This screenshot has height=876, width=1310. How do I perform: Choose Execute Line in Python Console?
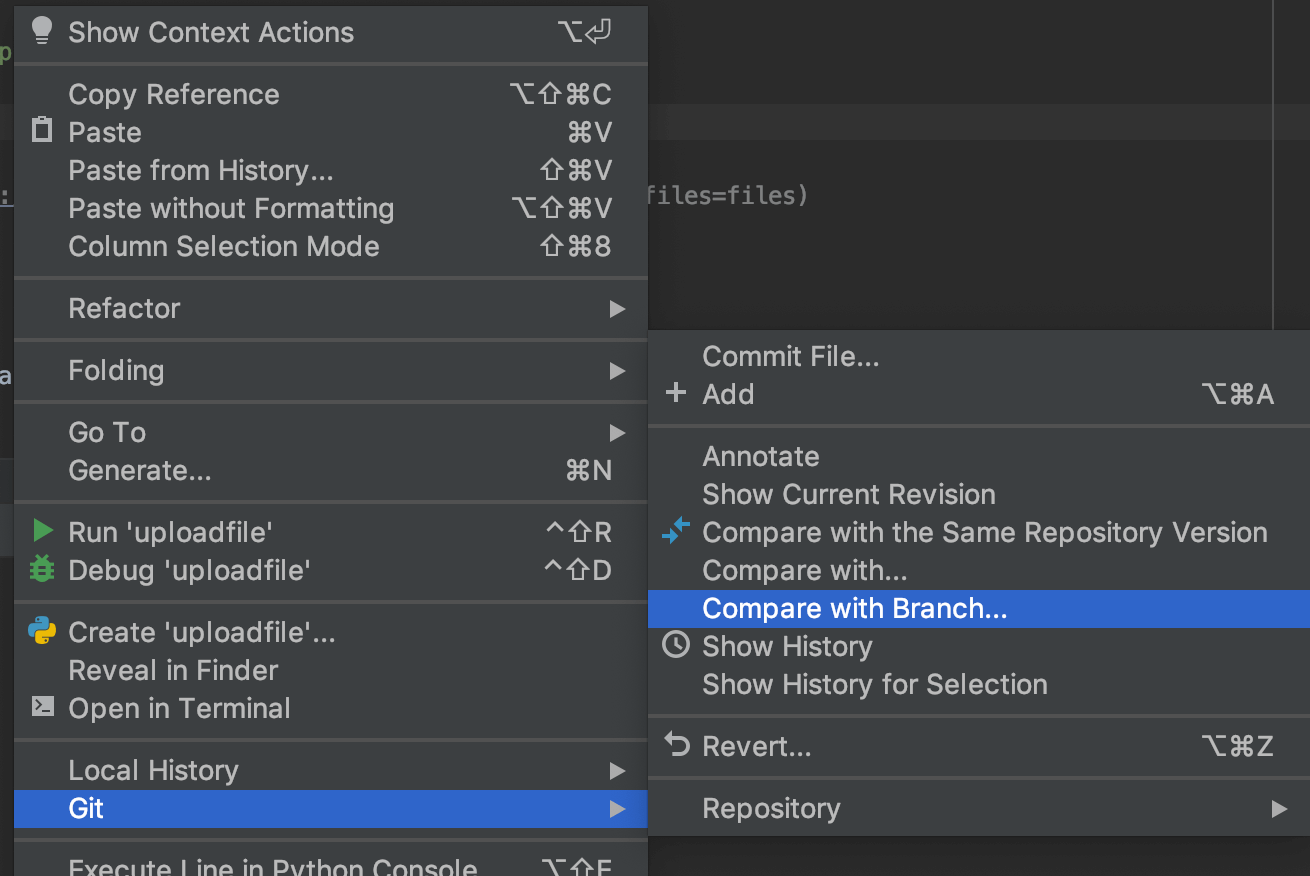(x=331, y=864)
